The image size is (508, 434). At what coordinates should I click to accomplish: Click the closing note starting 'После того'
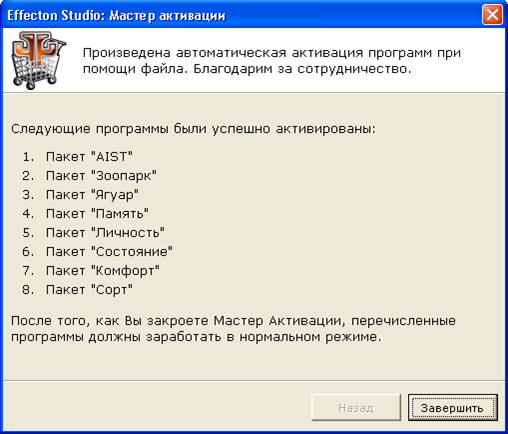point(233,329)
